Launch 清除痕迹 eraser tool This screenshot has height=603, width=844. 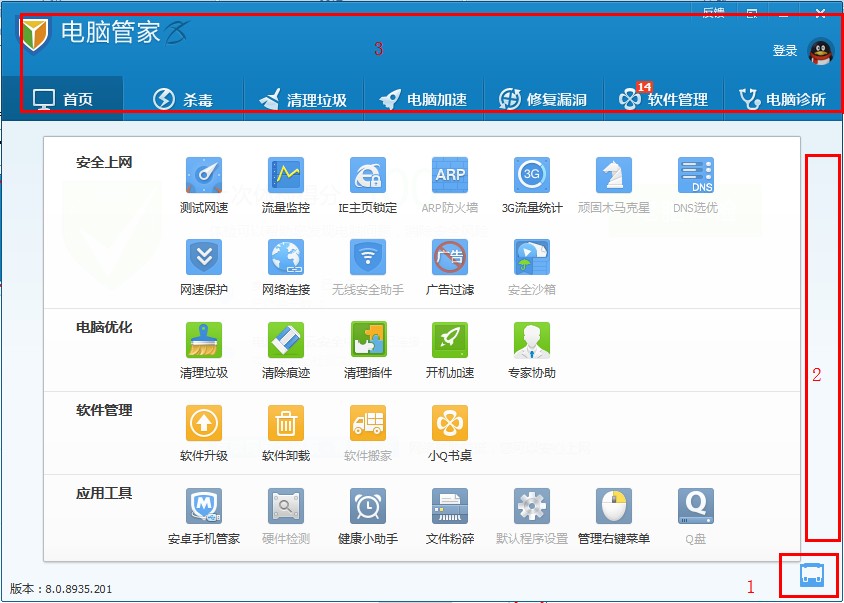[286, 350]
